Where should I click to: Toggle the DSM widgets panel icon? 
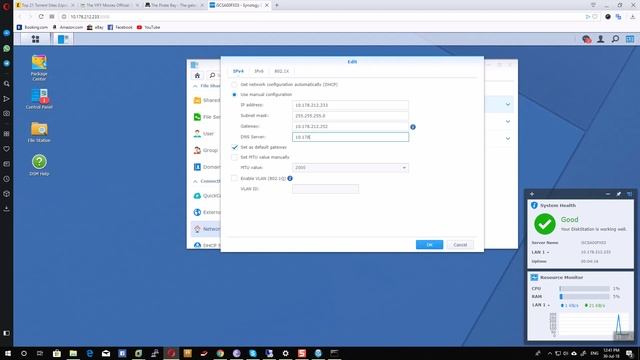[630, 39]
